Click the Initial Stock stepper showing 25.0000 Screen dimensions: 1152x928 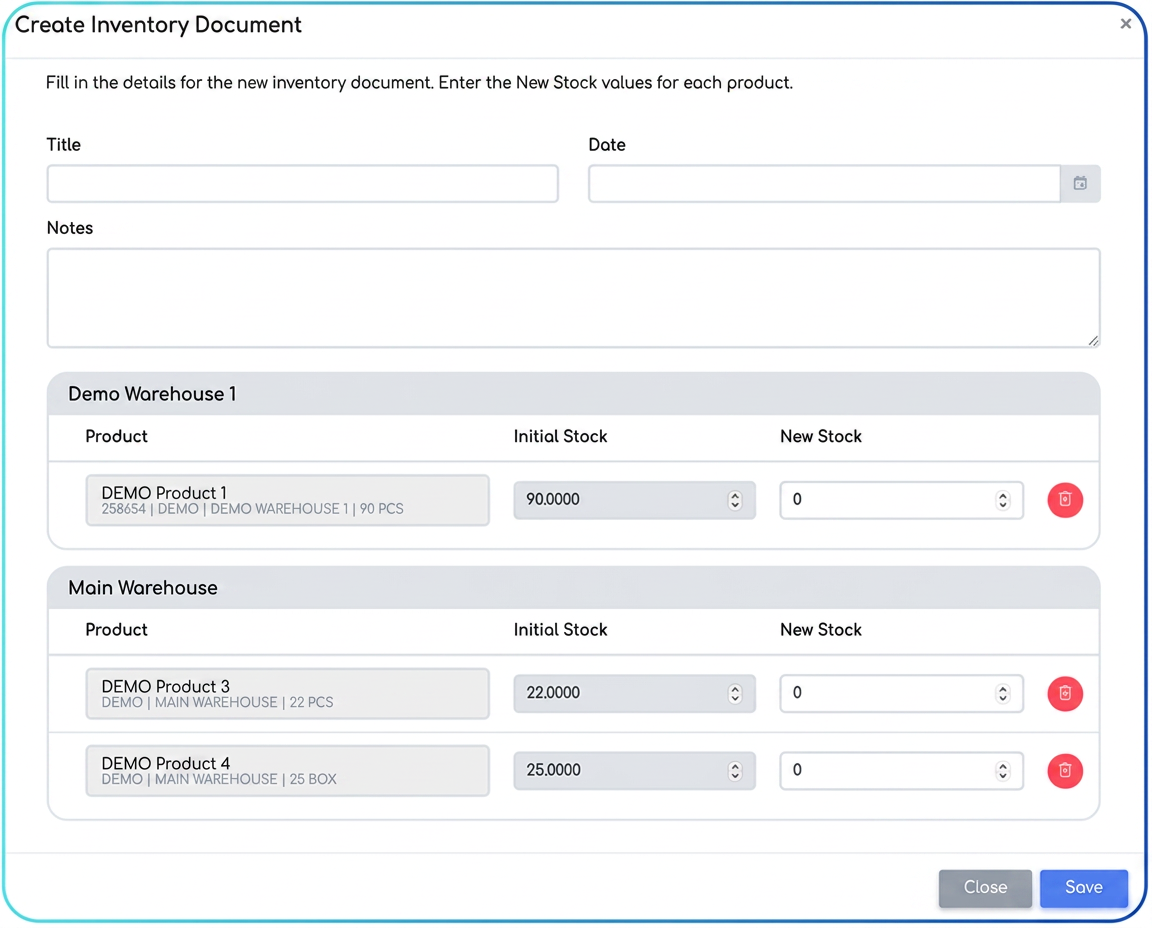tap(735, 771)
